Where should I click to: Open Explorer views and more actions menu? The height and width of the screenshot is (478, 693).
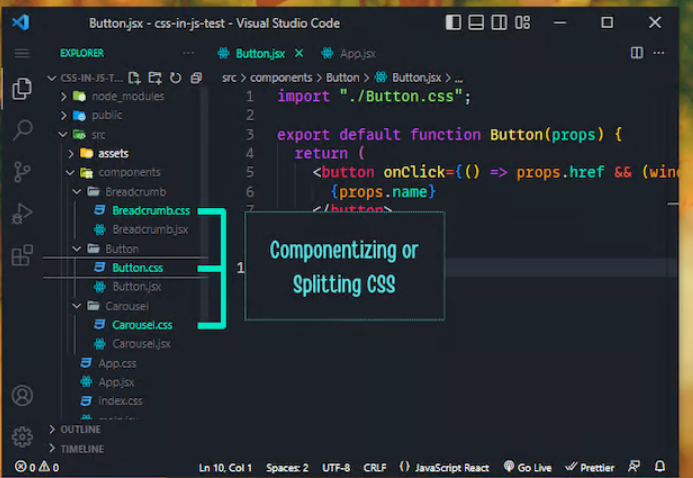point(188,53)
